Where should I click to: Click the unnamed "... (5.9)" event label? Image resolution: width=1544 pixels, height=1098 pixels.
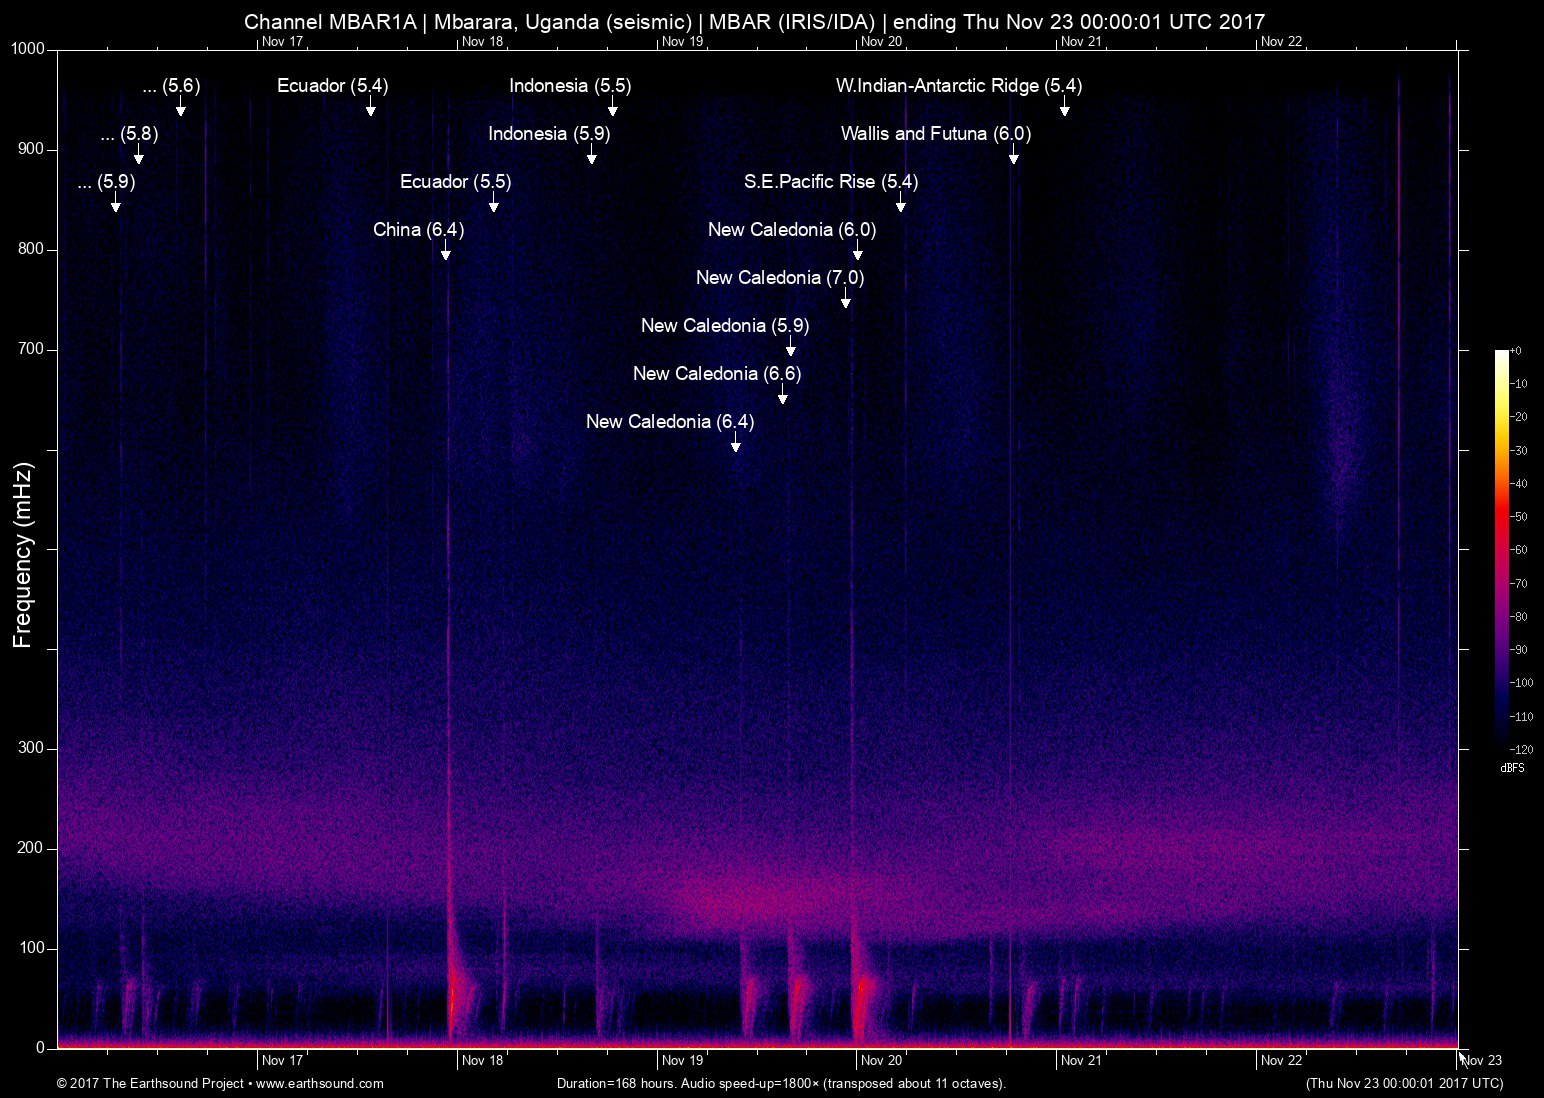coord(106,182)
